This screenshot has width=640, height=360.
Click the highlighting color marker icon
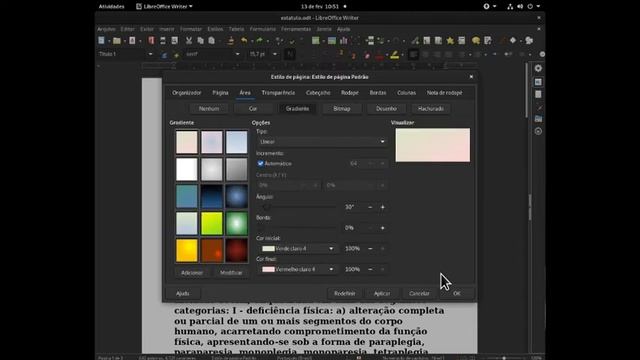click(x=394, y=54)
